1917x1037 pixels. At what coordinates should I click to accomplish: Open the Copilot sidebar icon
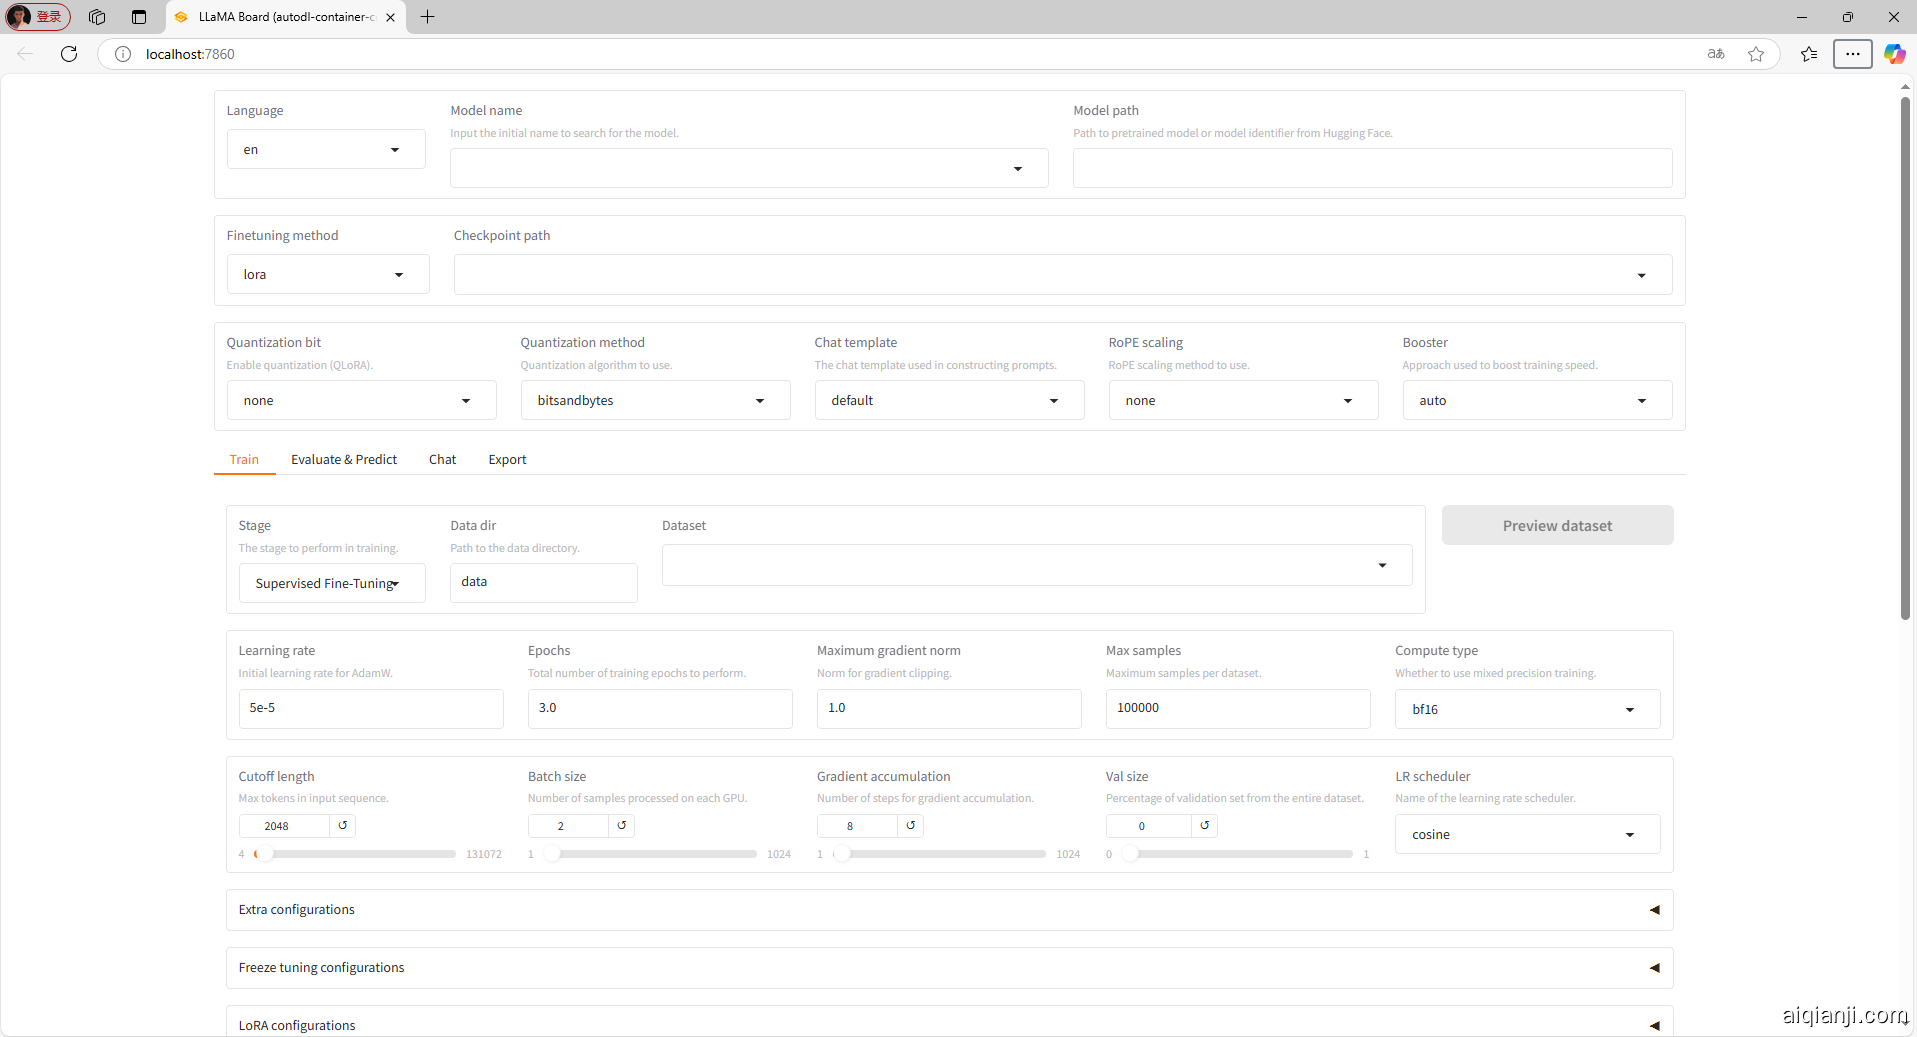click(1894, 54)
